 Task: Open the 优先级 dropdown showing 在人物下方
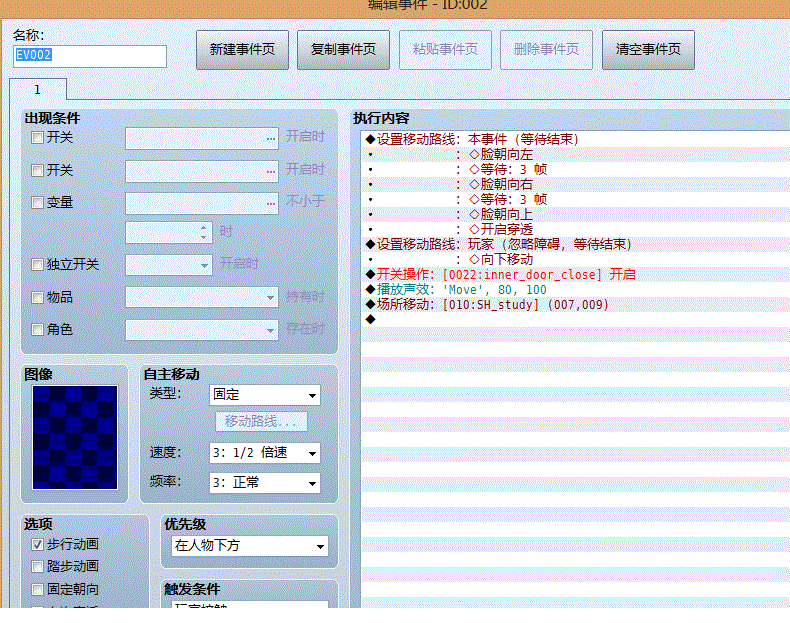(x=250, y=546)
